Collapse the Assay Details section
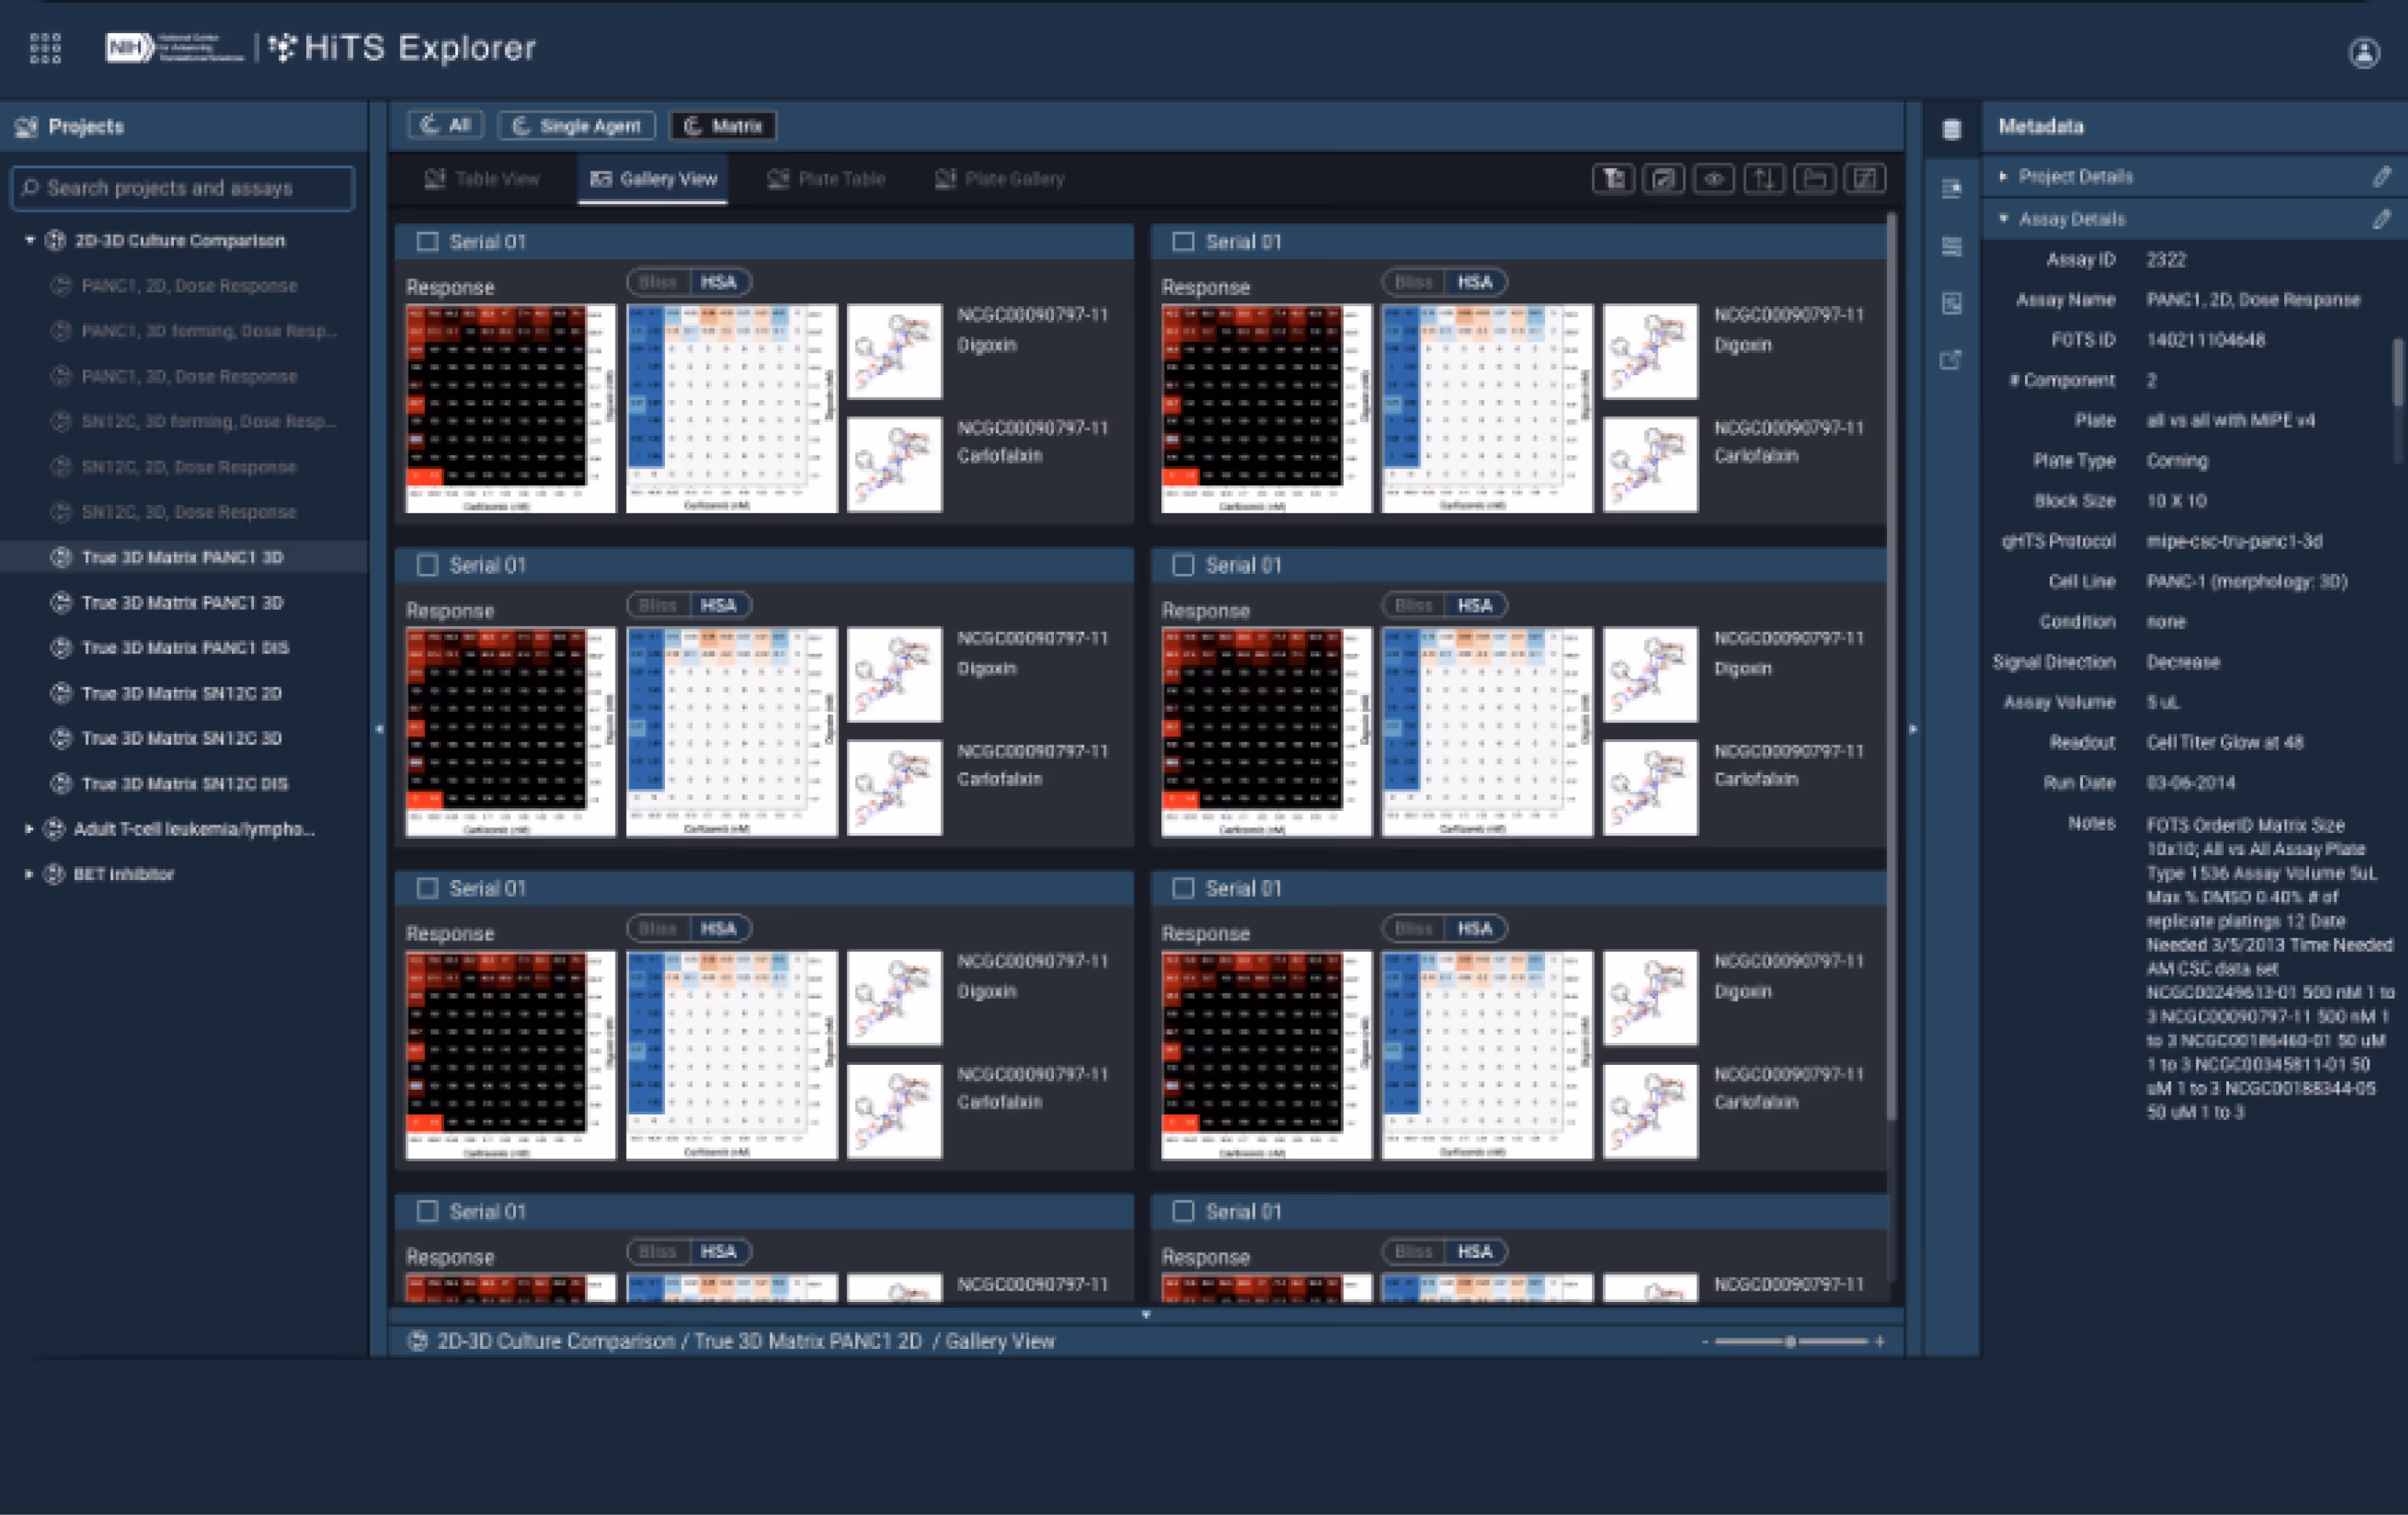2408x1515 pixels. point(2003,219)
